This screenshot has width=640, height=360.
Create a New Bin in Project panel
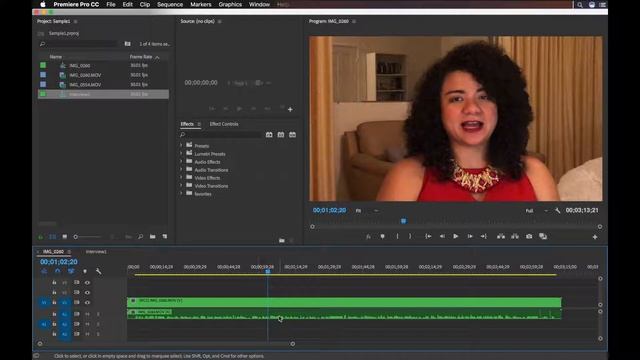[152, 237]
